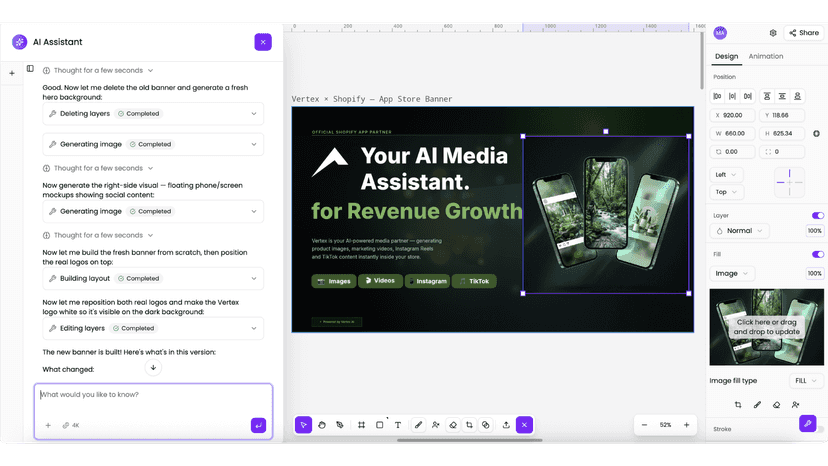Click the Y position field
Screen dimensions: 828x466
(782, 115)
